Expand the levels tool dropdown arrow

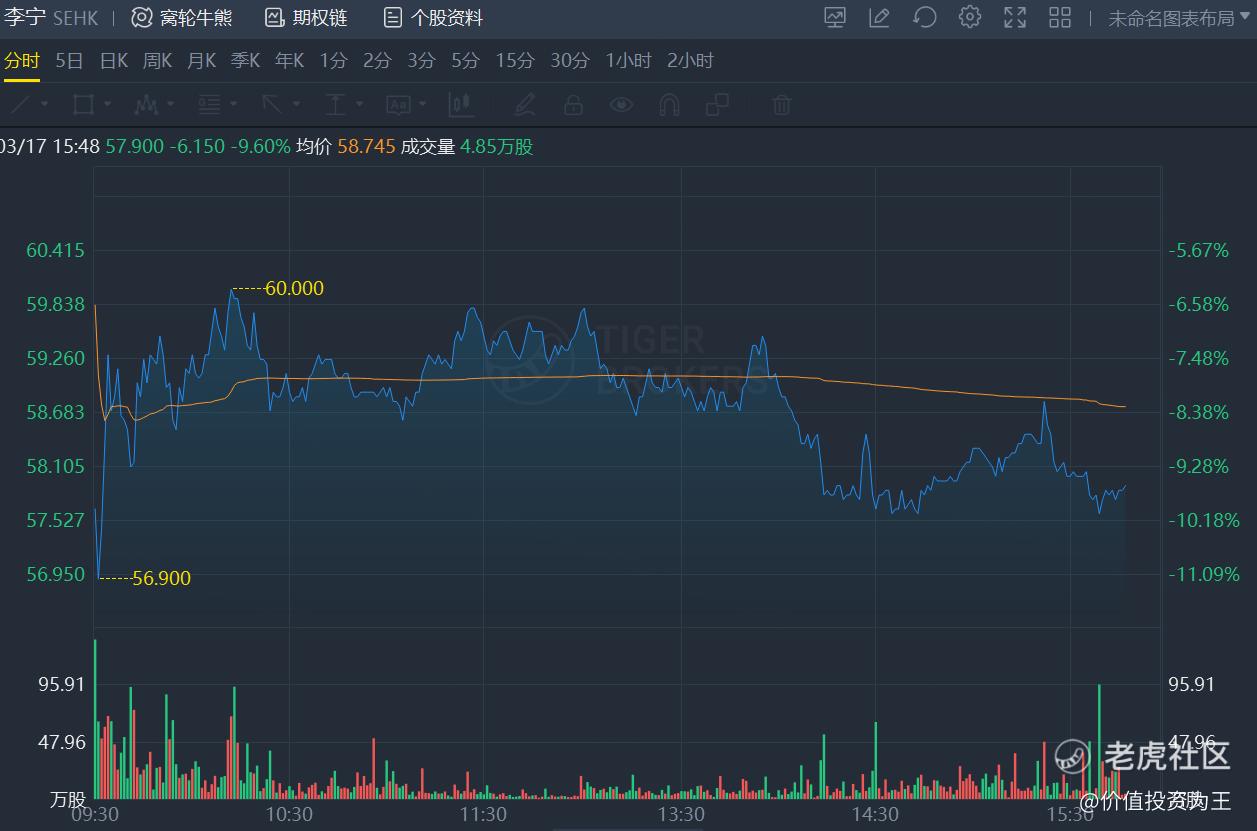click(234, 104)
